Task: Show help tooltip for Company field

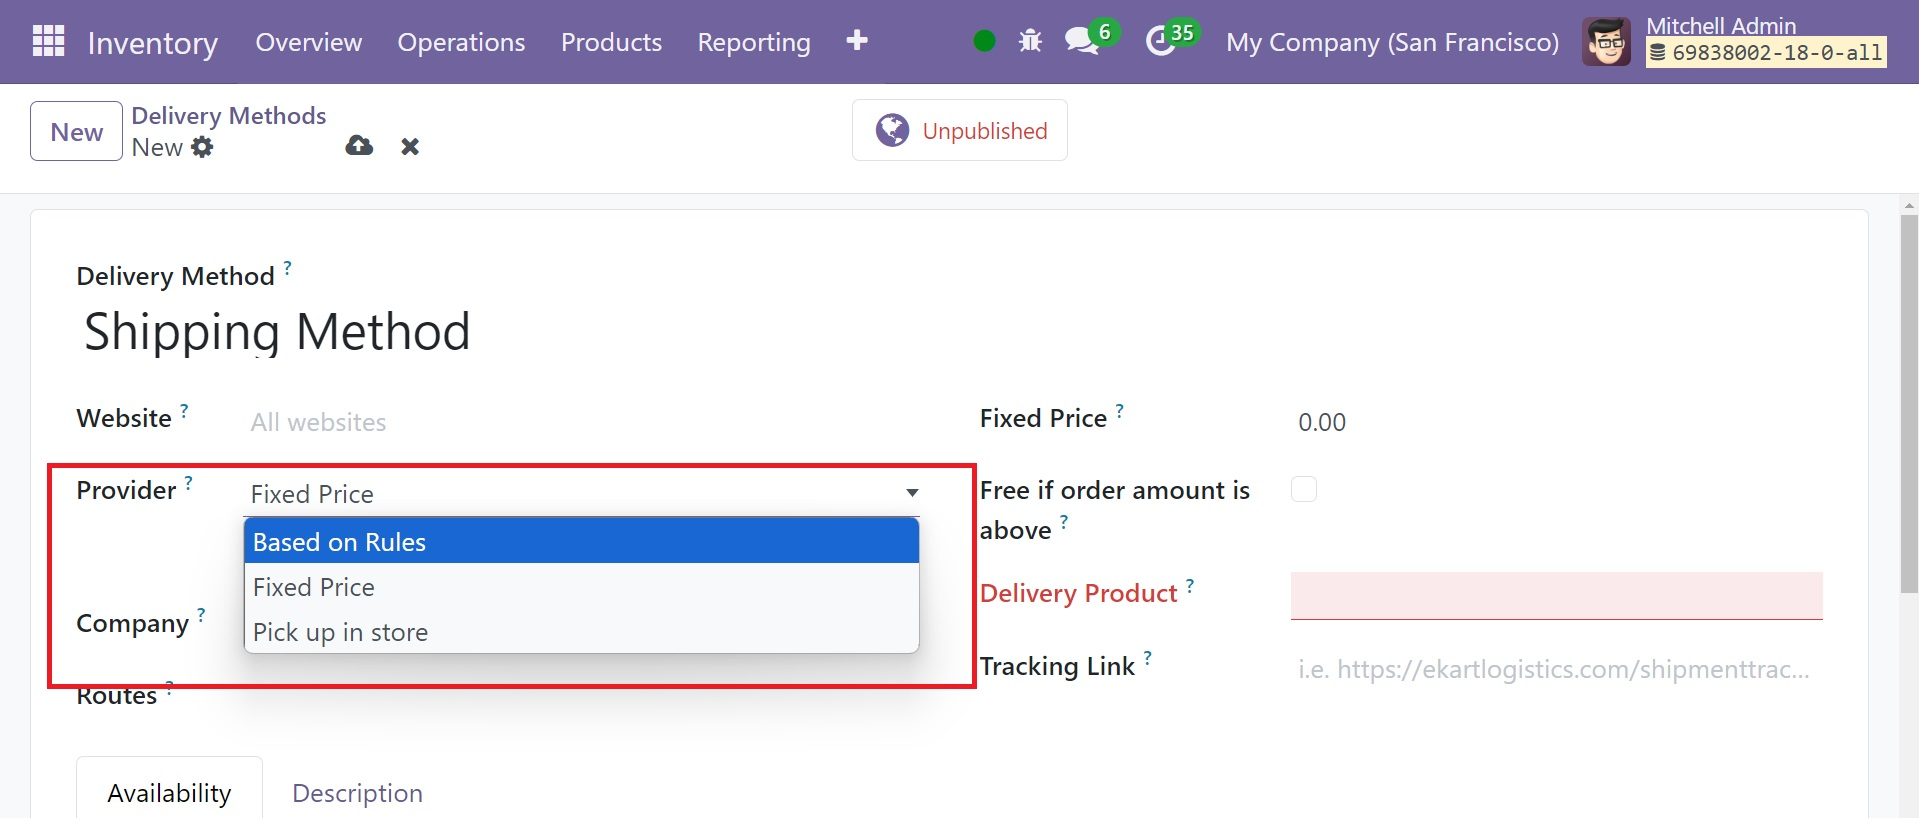Action: pyautogui.click(x=201, y=615)
